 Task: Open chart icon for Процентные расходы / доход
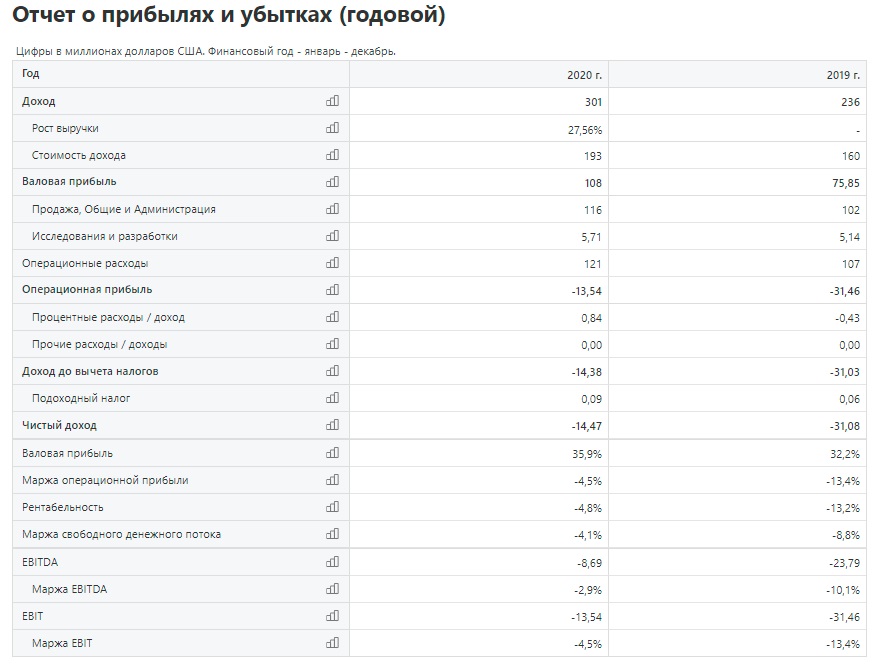coord(332,317)
